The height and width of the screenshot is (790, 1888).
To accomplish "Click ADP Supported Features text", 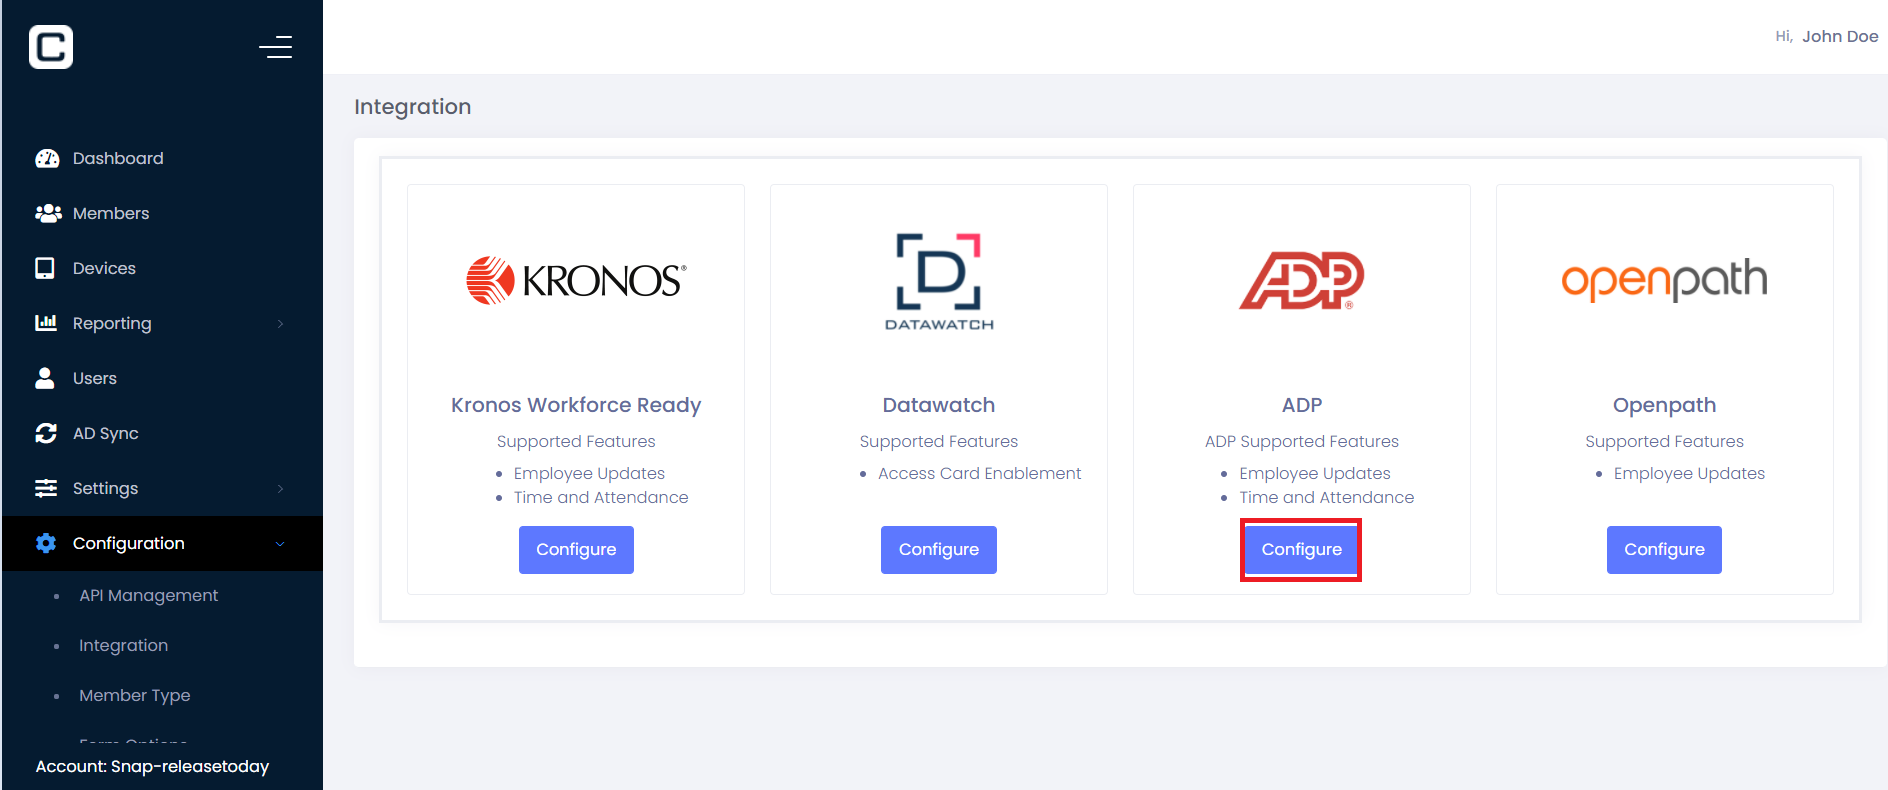I will [x=1302, y=441].
